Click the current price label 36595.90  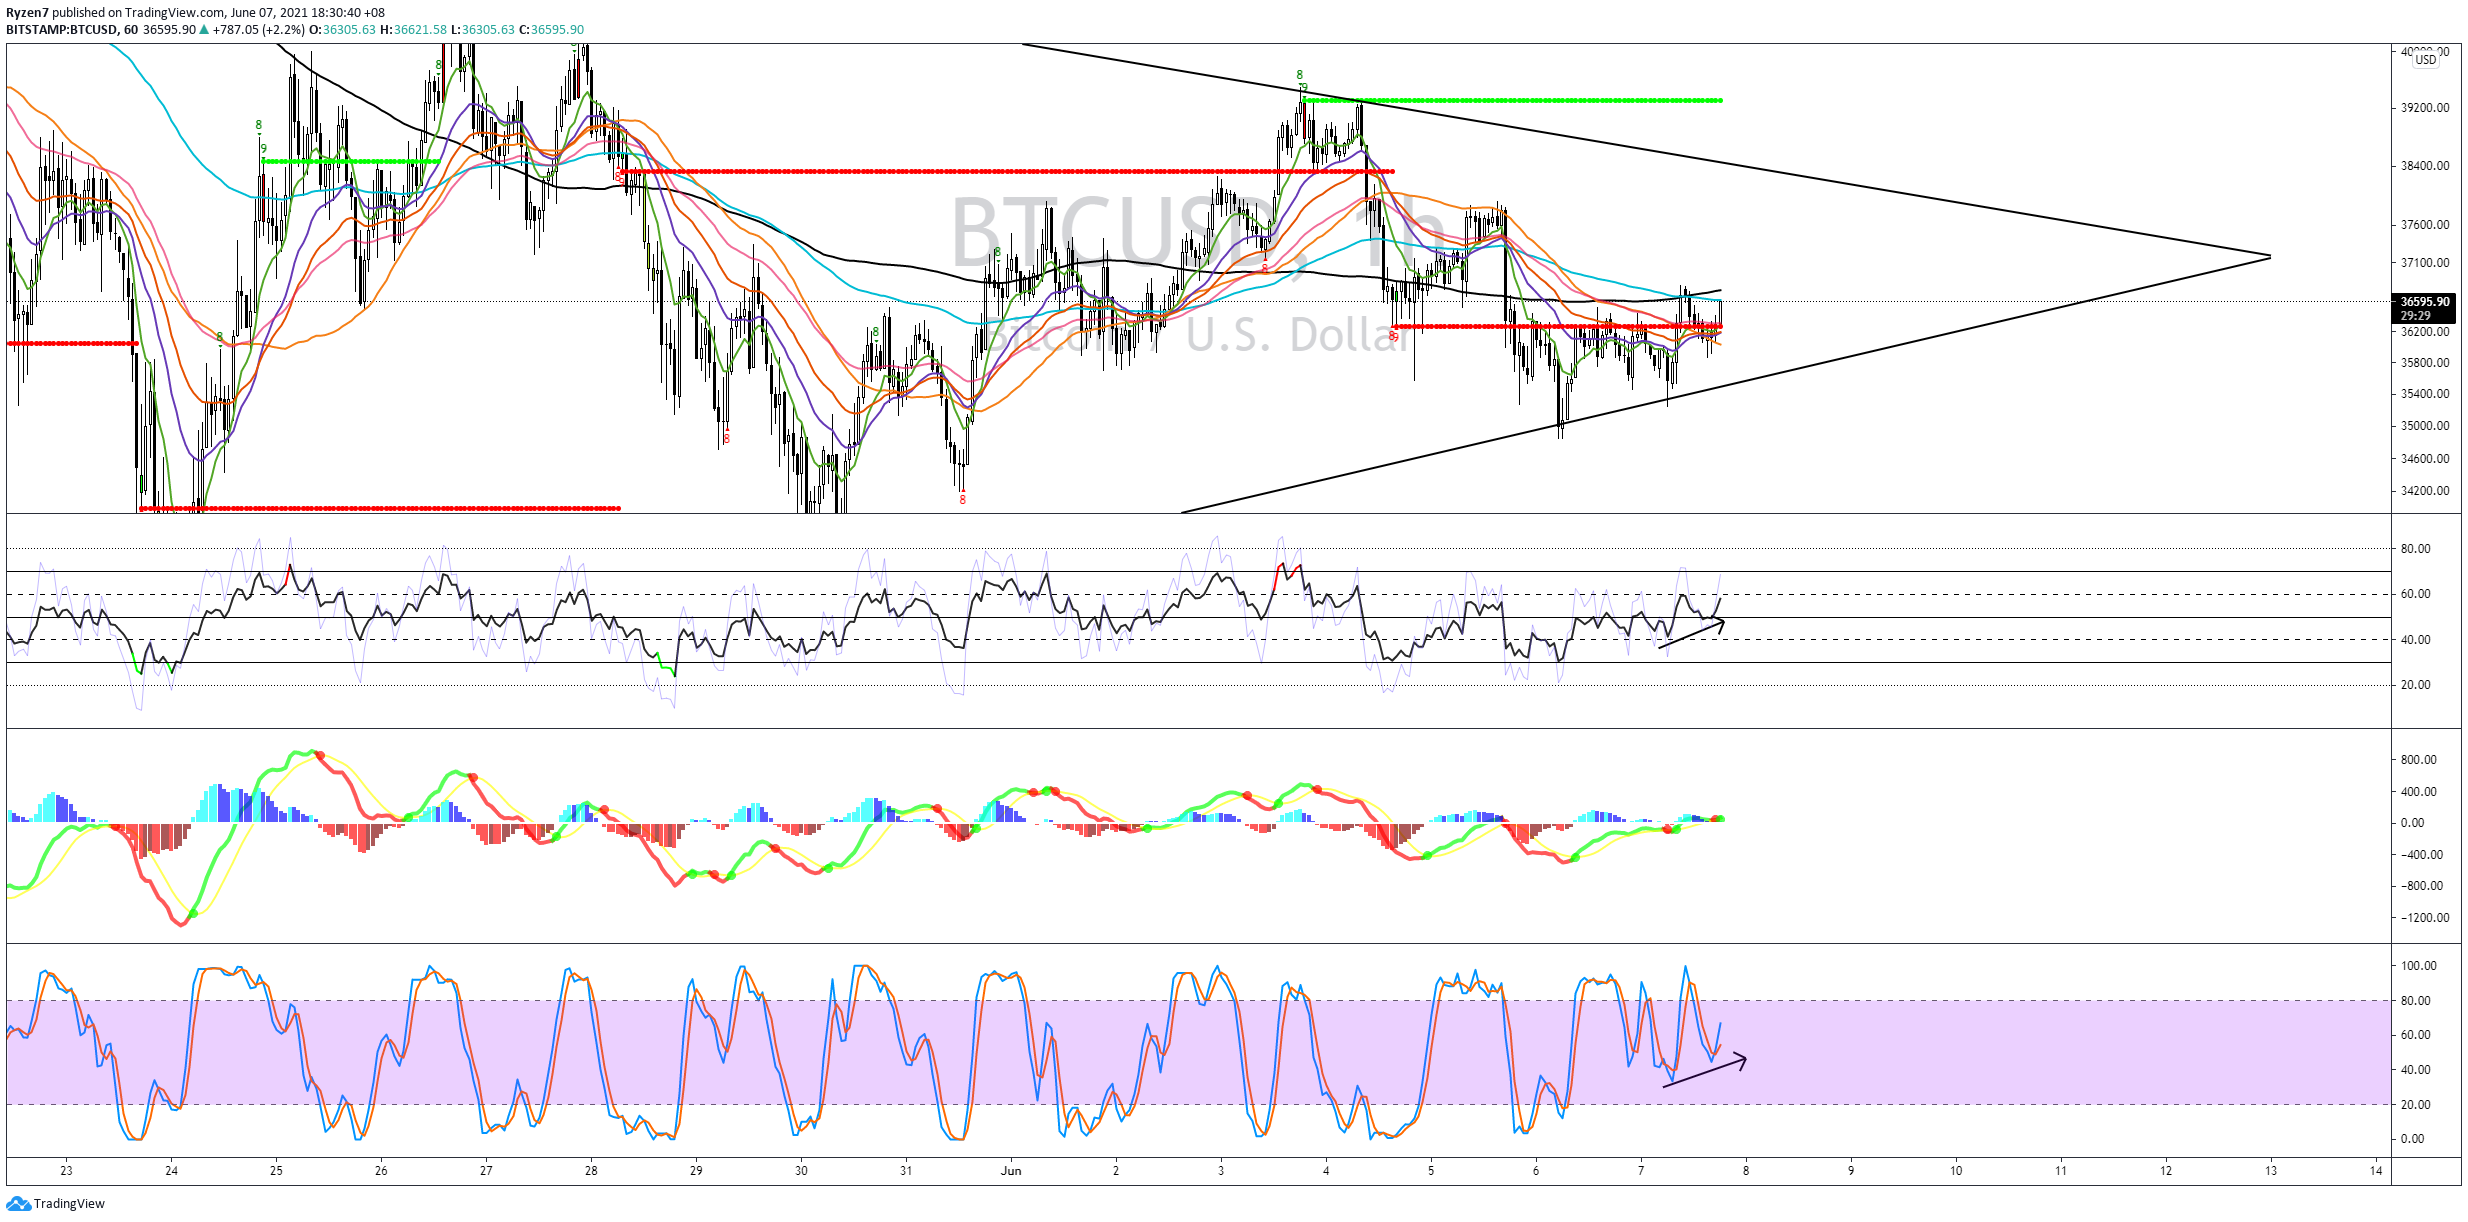coord(2425,301)
